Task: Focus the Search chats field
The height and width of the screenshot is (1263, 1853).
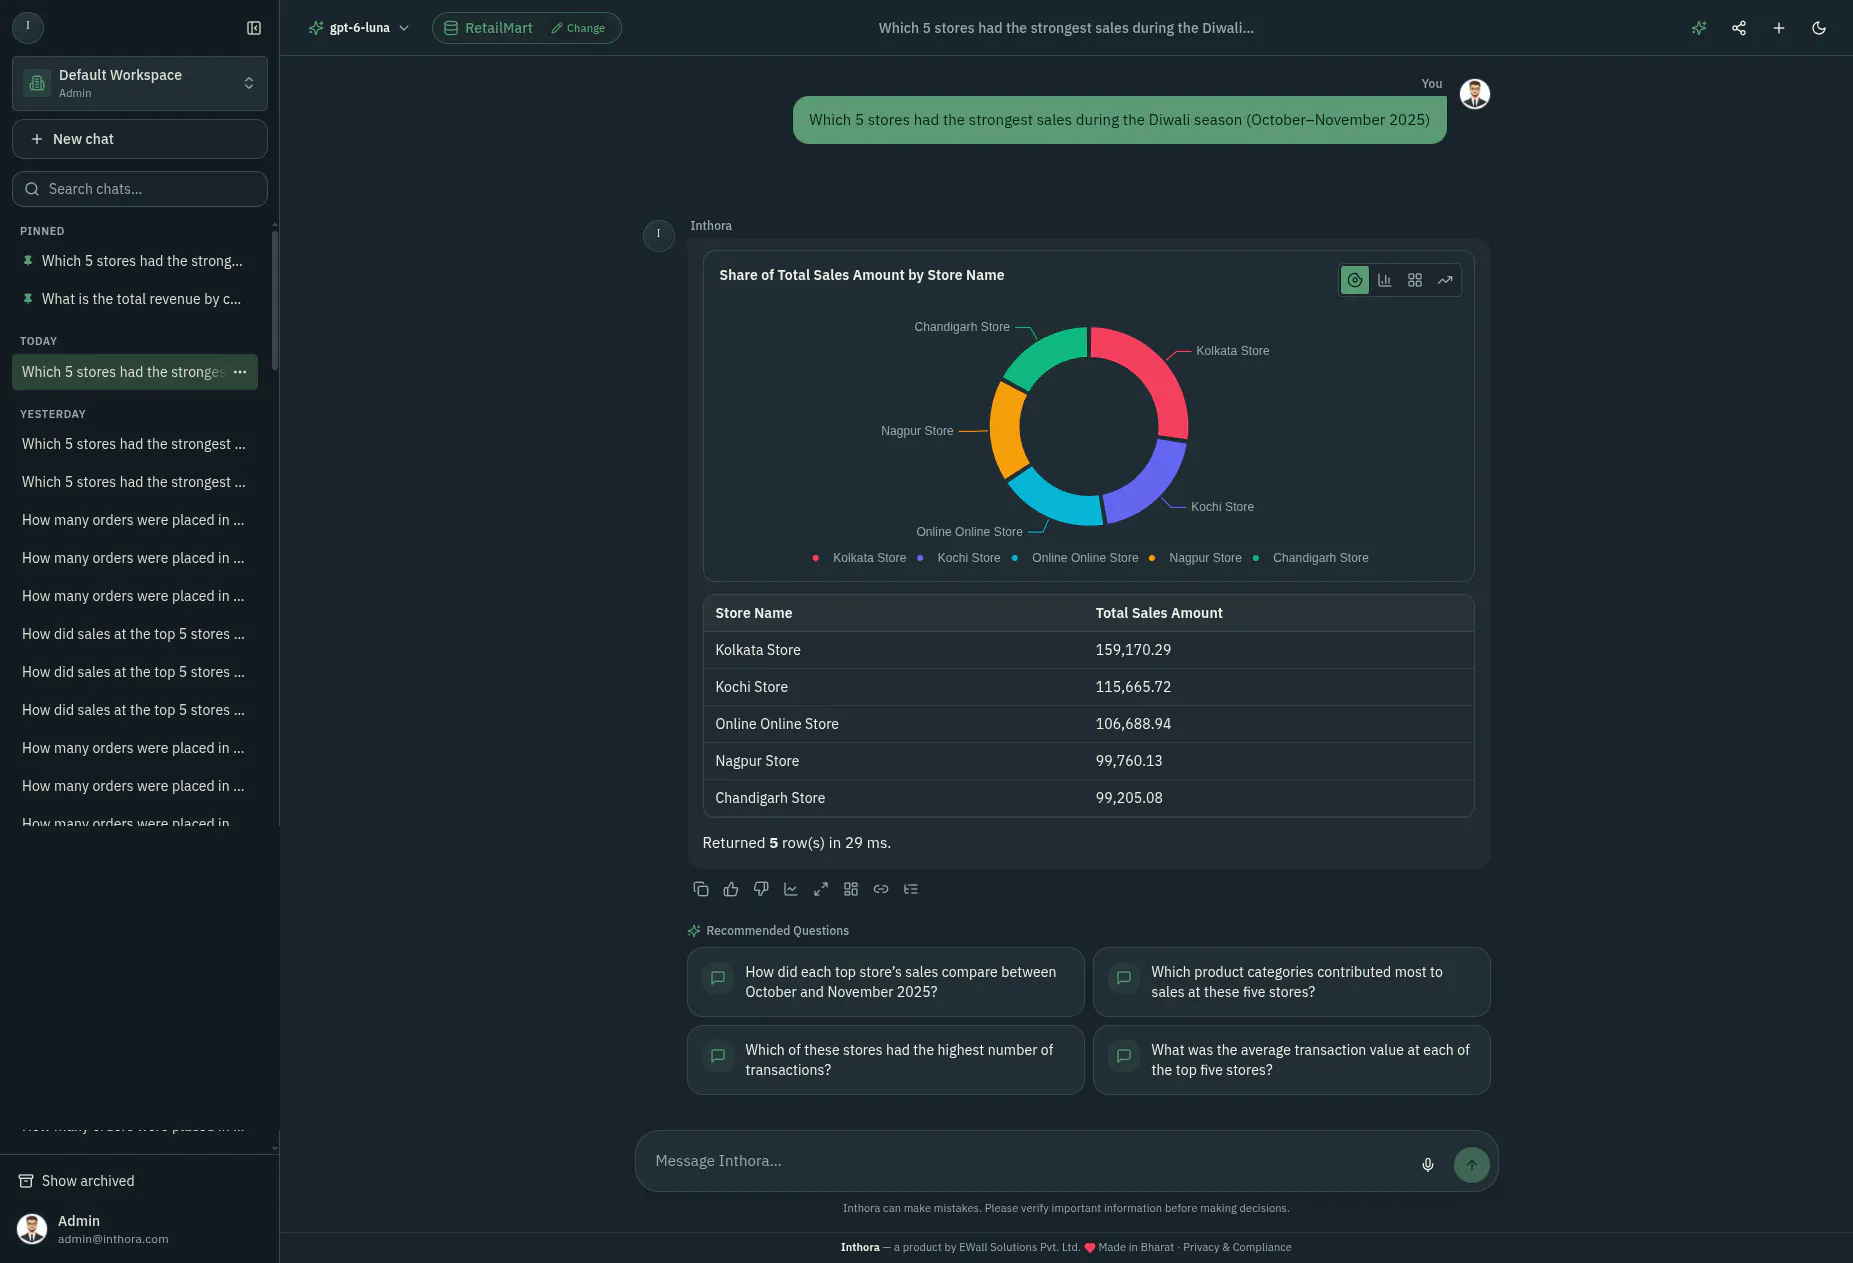Action: [140, 189]
